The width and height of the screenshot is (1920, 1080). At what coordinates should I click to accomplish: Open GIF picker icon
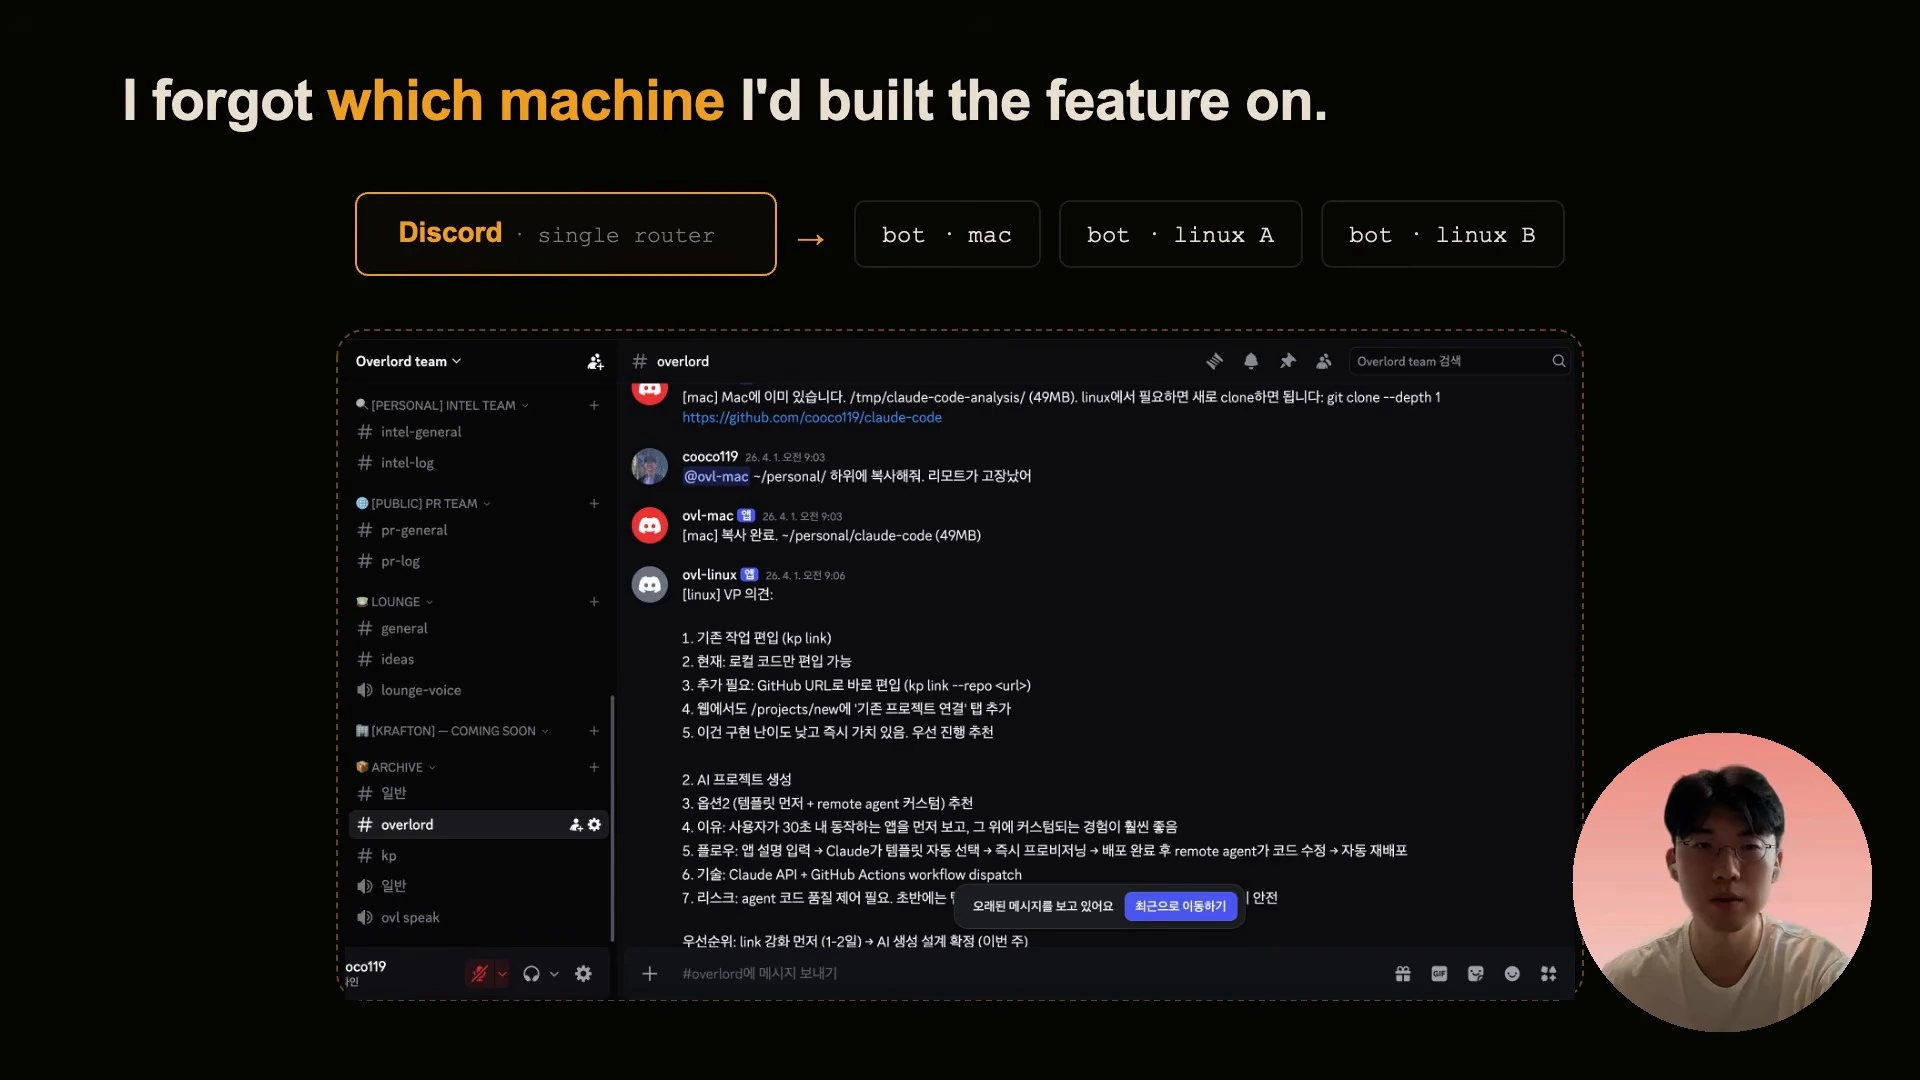click(1439, 974)
